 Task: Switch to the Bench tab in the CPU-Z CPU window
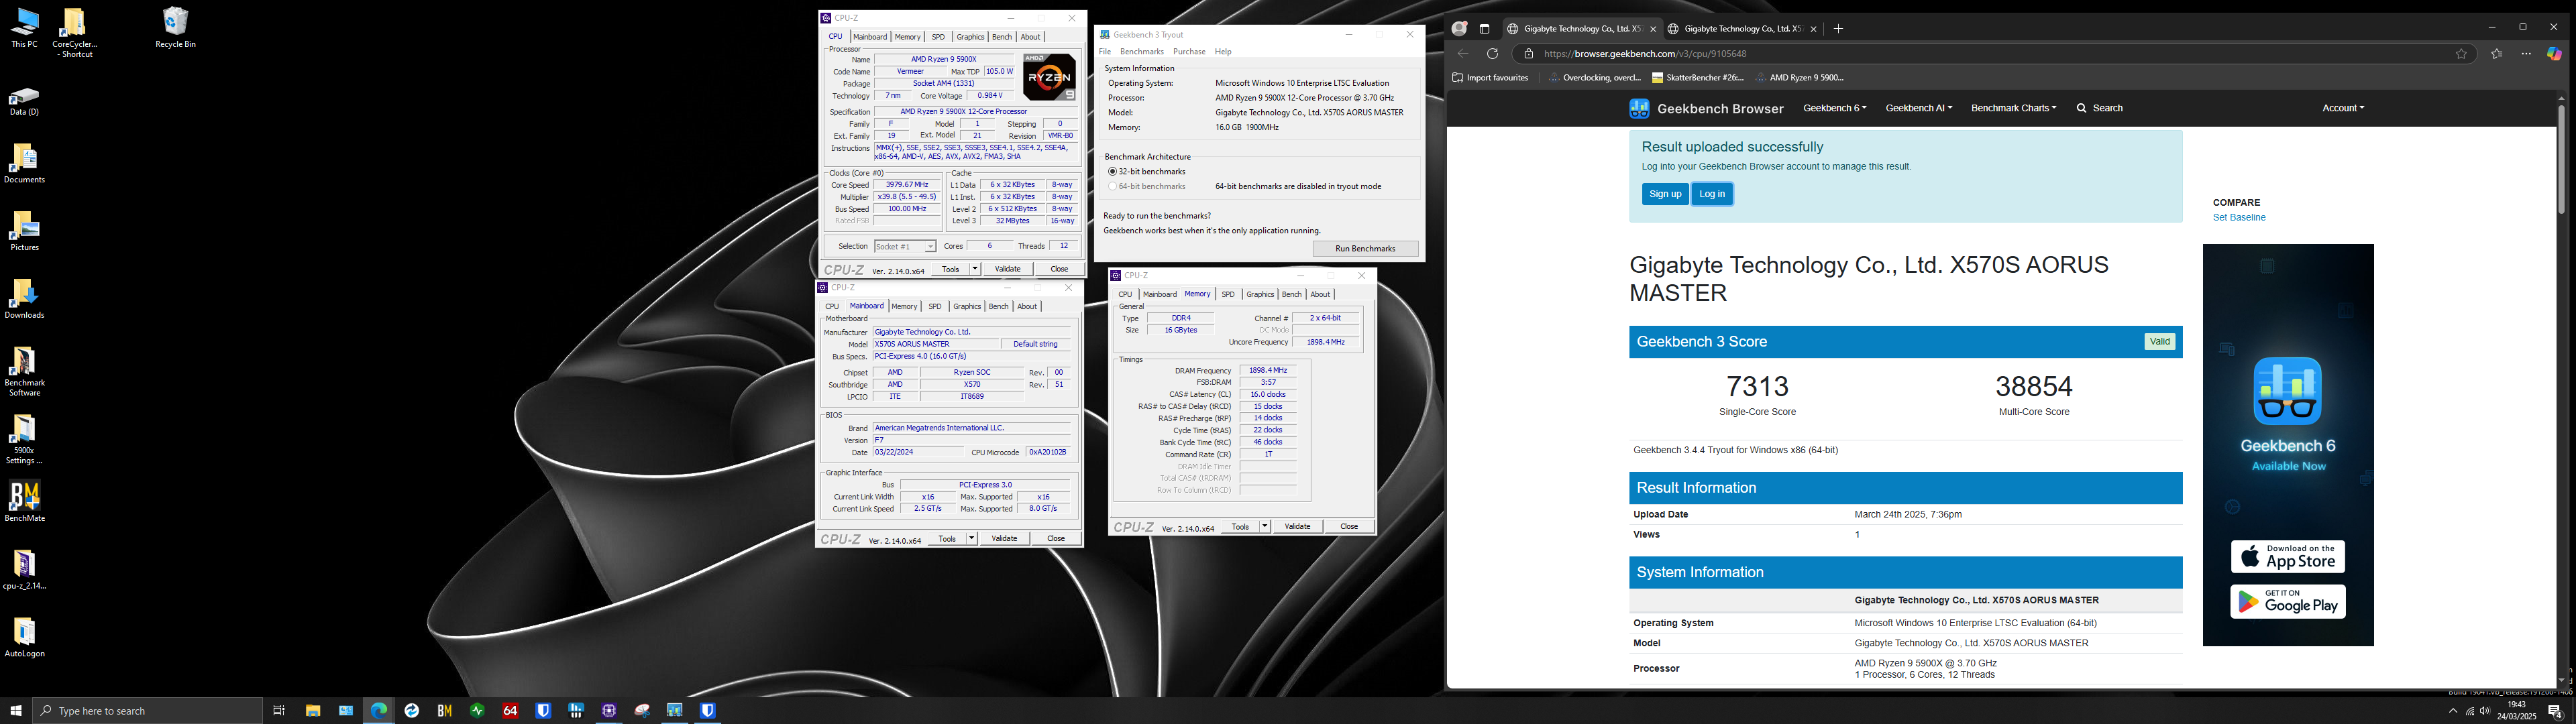pyautogui.click(x=1001, y=37)
